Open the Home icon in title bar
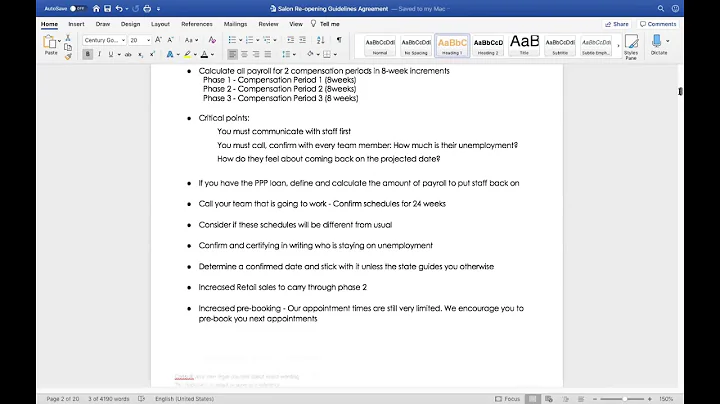 tap(96, 9)
